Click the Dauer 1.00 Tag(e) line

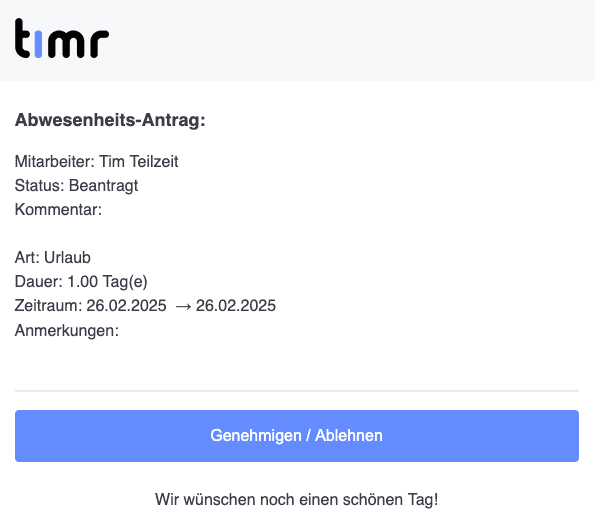tap(81, 282)
